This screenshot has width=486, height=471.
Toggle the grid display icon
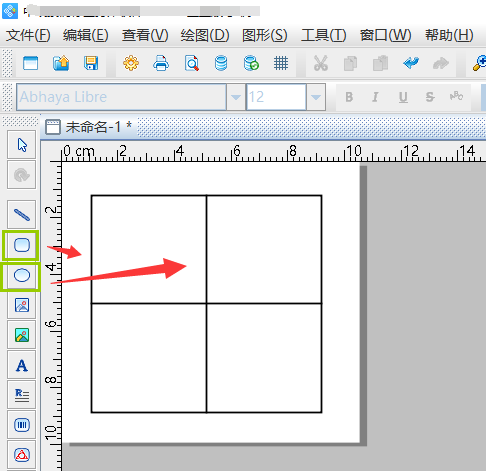[281, 63]
